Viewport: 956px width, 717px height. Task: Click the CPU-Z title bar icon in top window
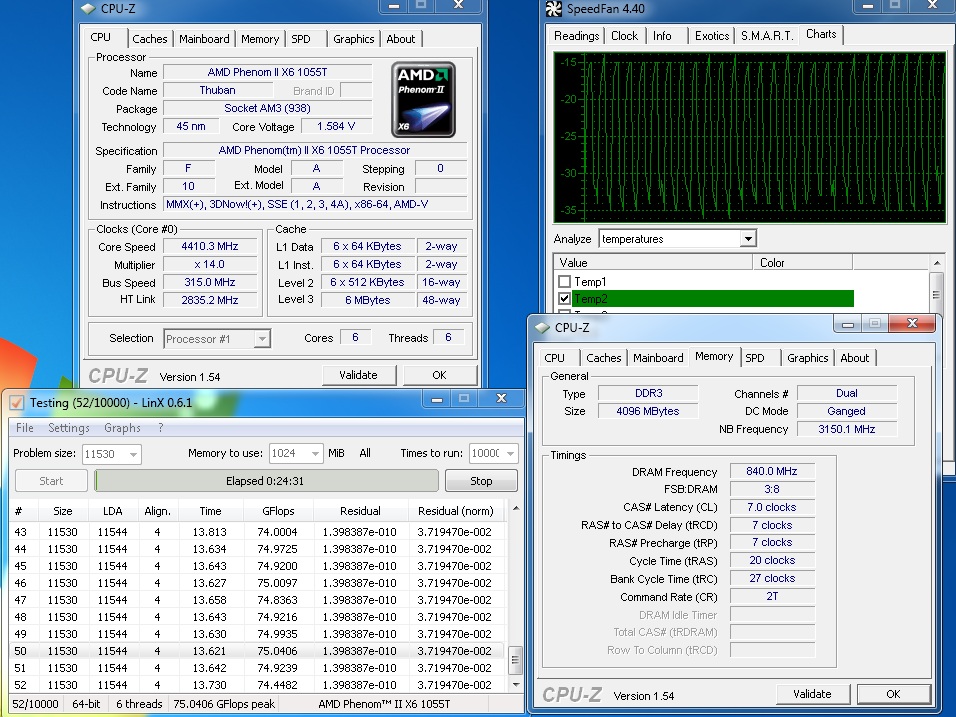point(89,9)
